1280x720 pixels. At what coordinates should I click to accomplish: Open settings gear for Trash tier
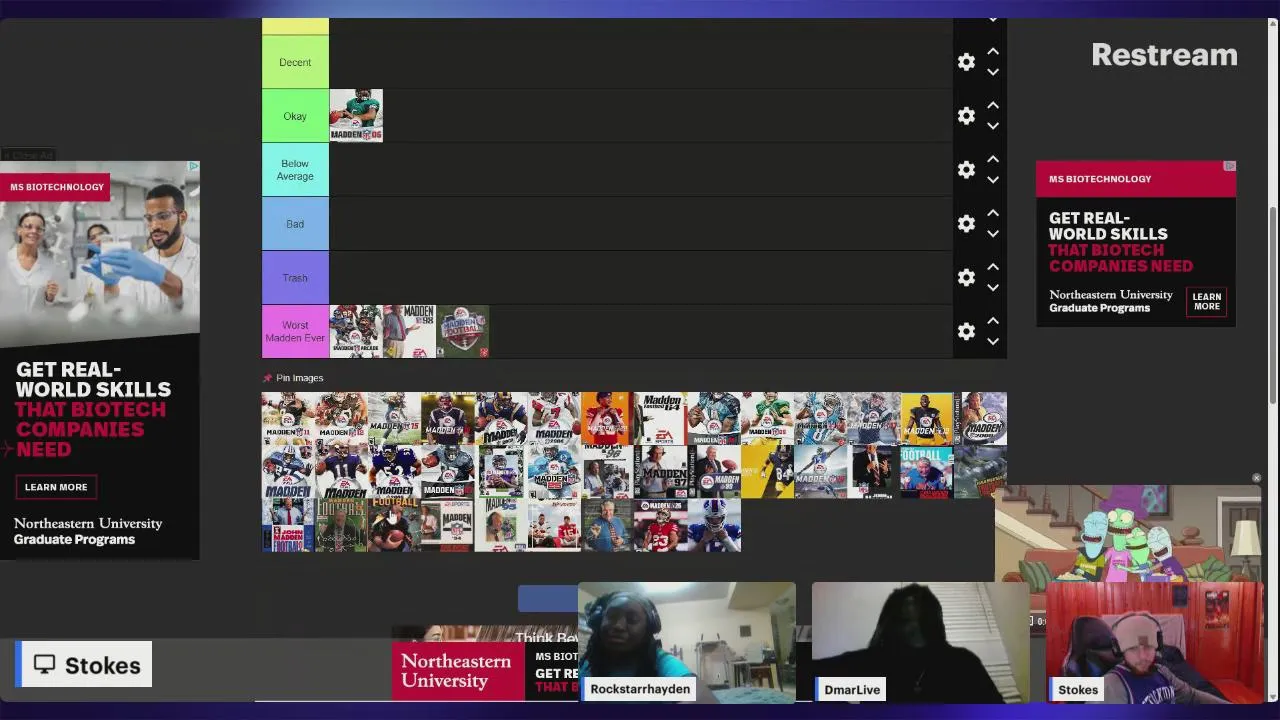[966, 278]
